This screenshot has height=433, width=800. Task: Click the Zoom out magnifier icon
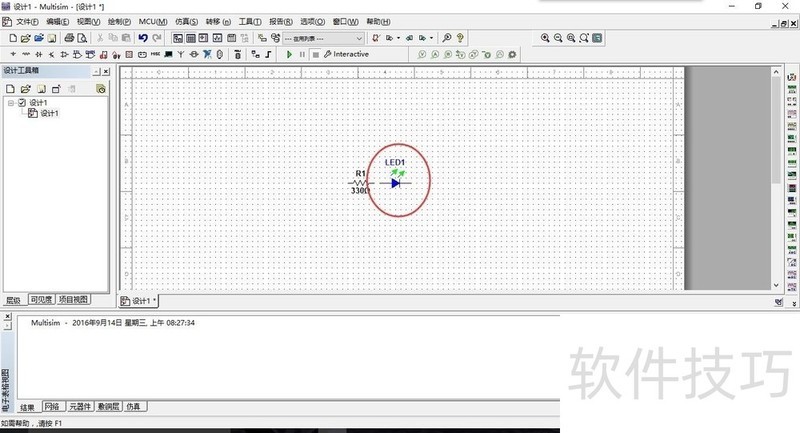click(x=558, y=38)
